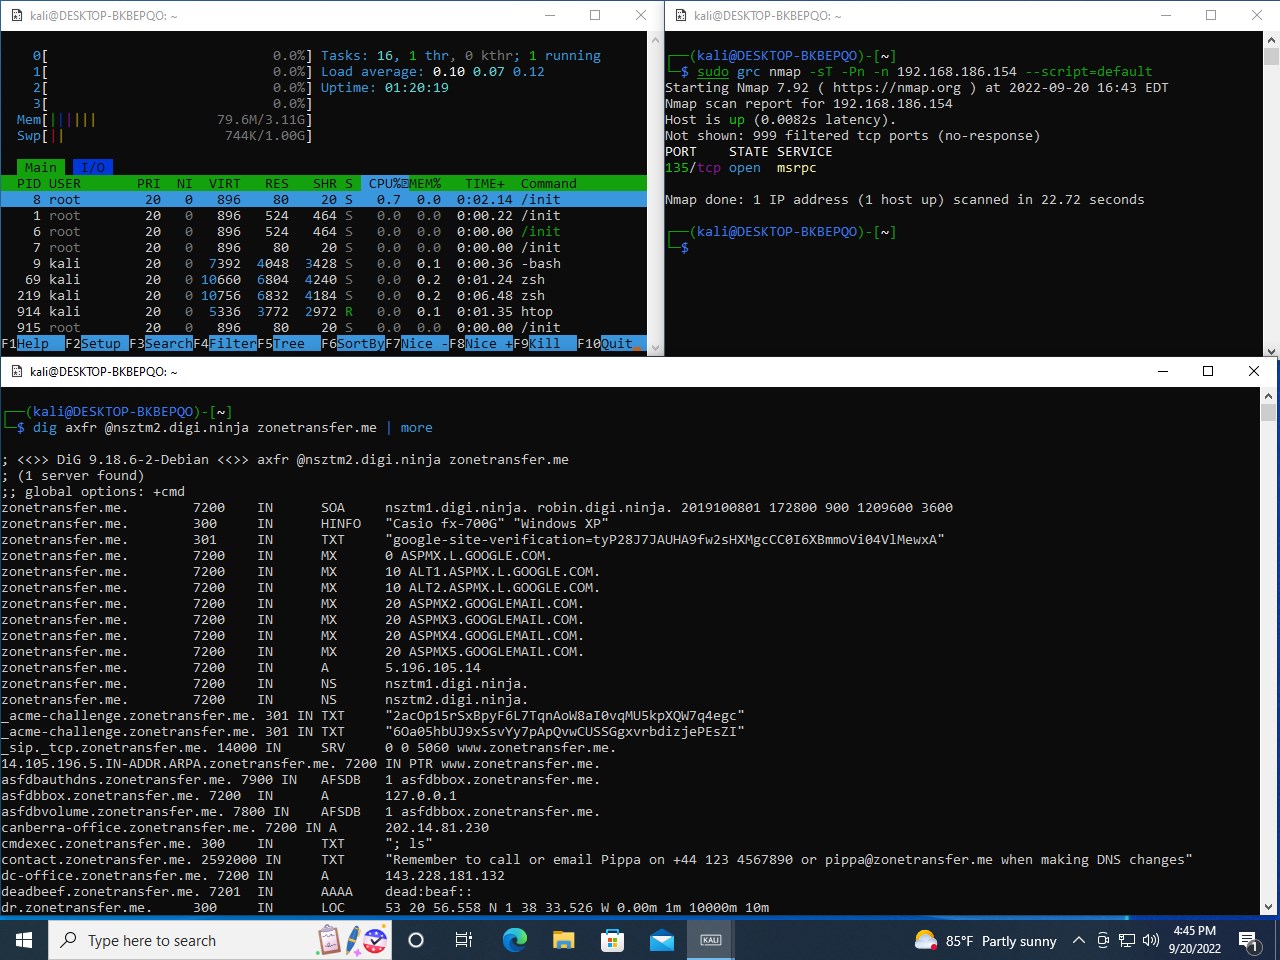Launch Microsoft Edge from the taskbar

(x=514, y=940)
